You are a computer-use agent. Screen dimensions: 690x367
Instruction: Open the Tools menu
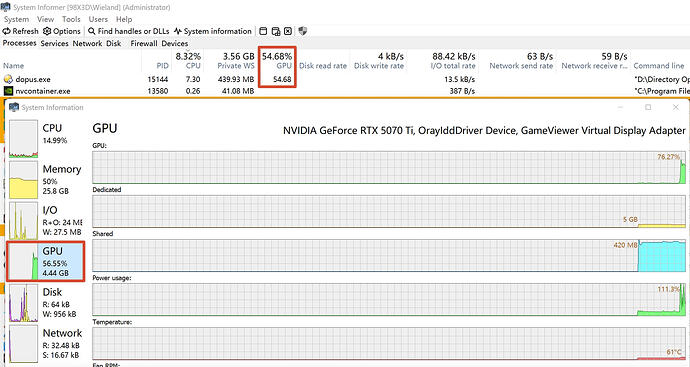(x=71, y=19)
